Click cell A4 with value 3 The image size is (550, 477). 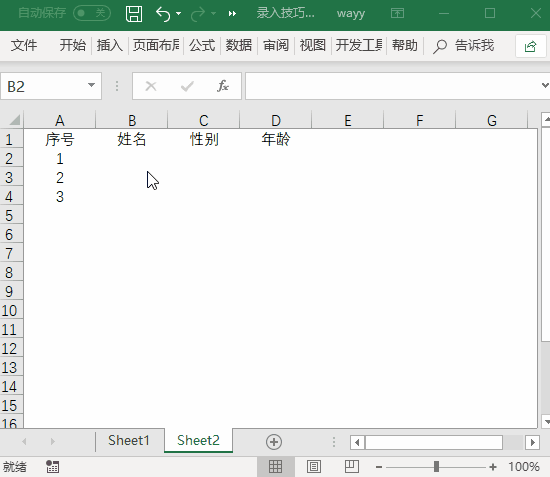pyautogui.click(x=60, y=196)
